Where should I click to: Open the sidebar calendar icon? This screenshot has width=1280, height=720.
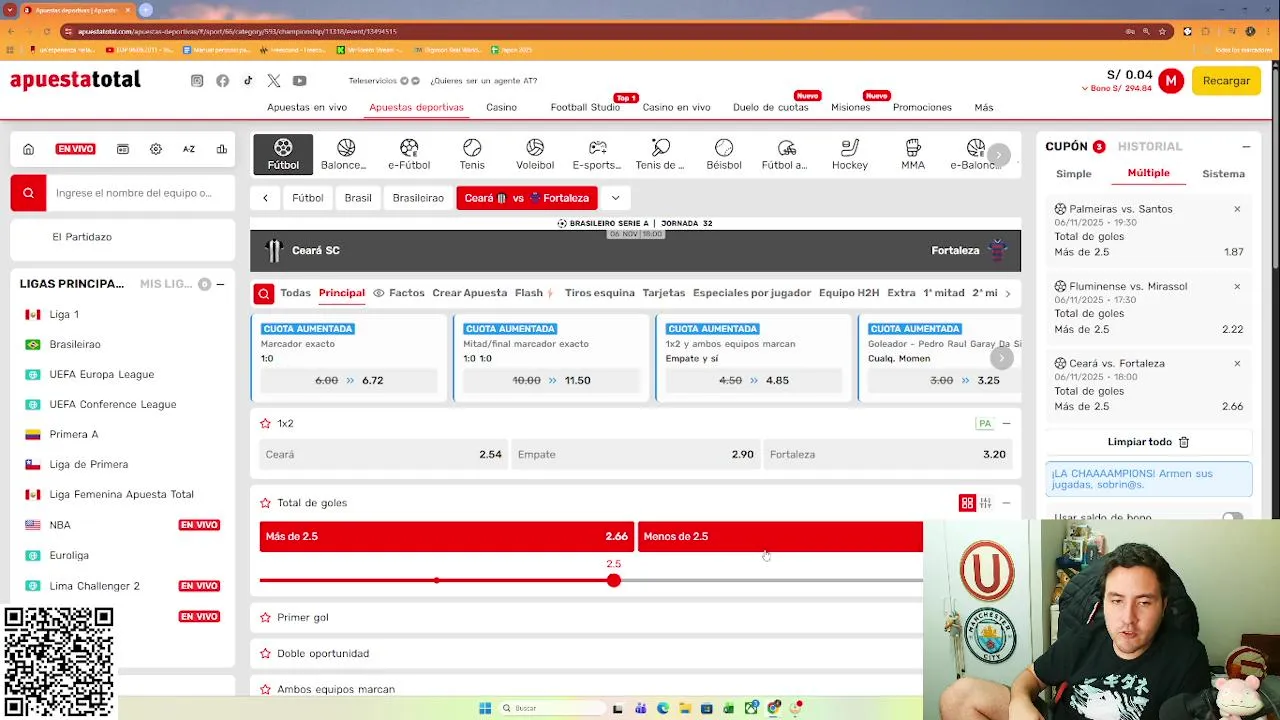(x=122, y=149)
